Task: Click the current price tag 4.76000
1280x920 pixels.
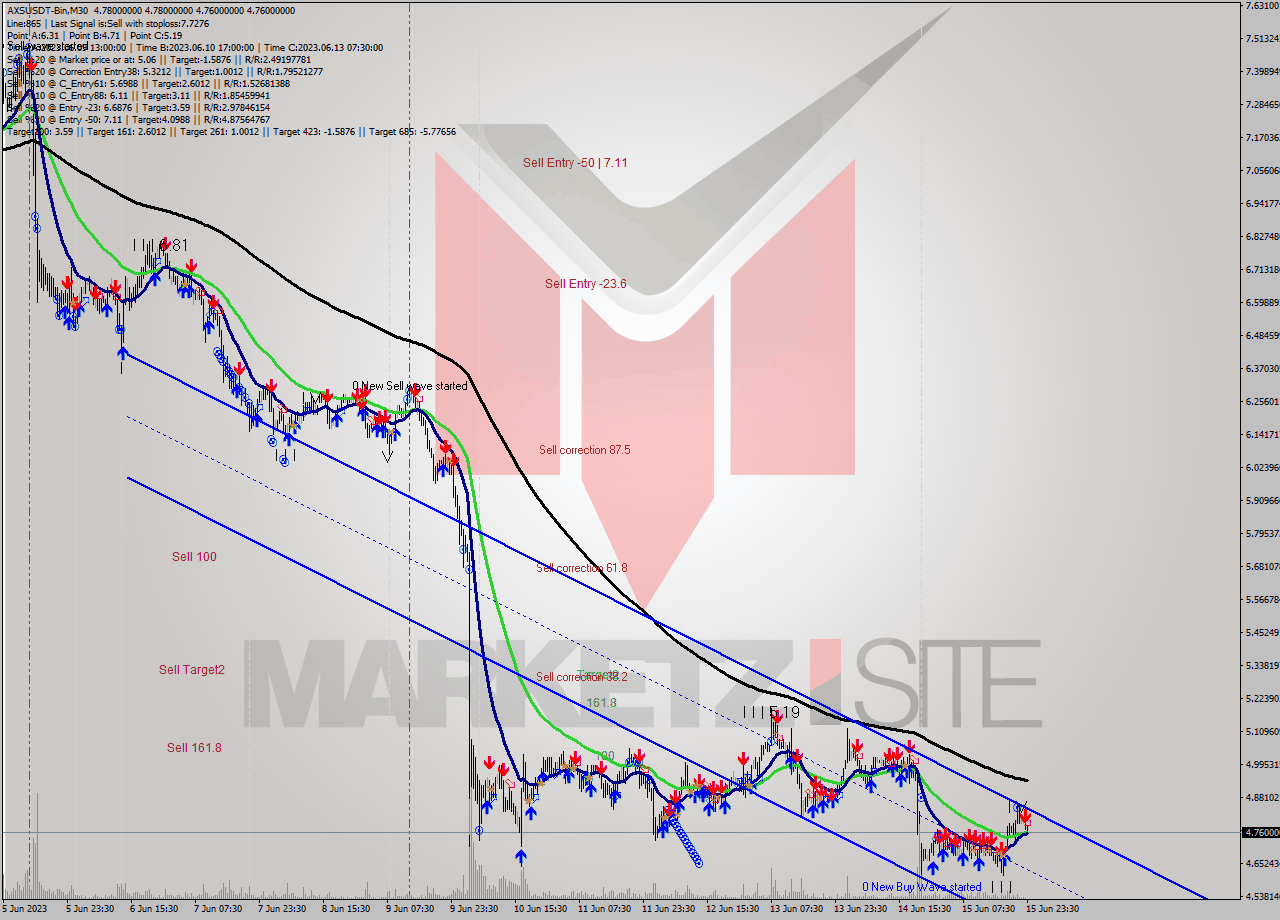Action: point(1260,832)
